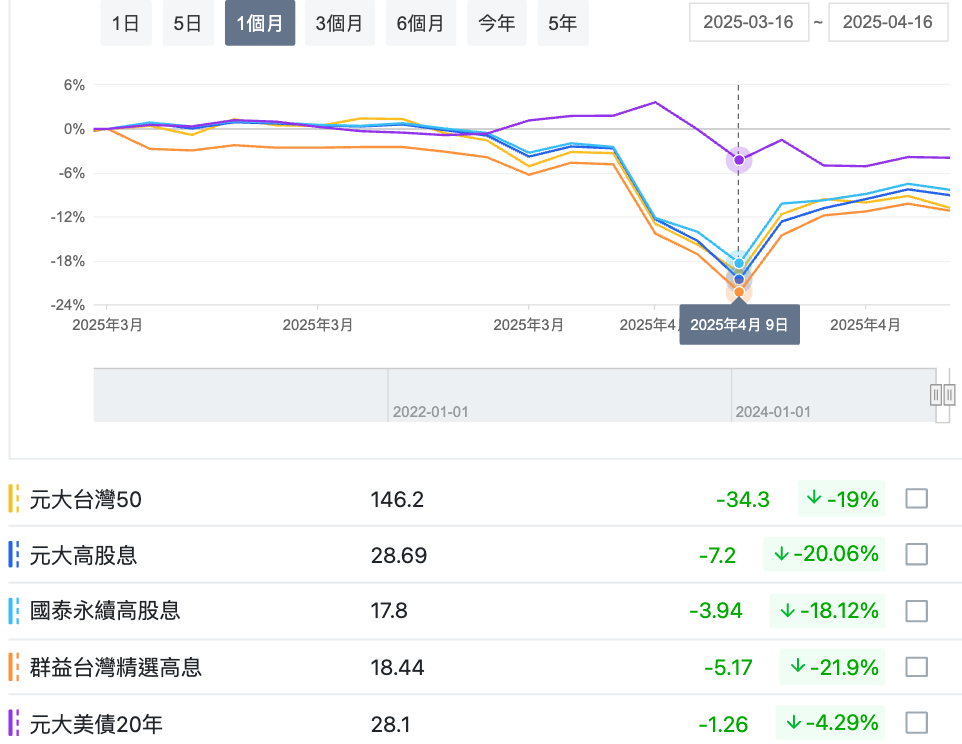The image size is (962, 744).
Task: Click the 6個月 range button
Action: click(420, 24)
